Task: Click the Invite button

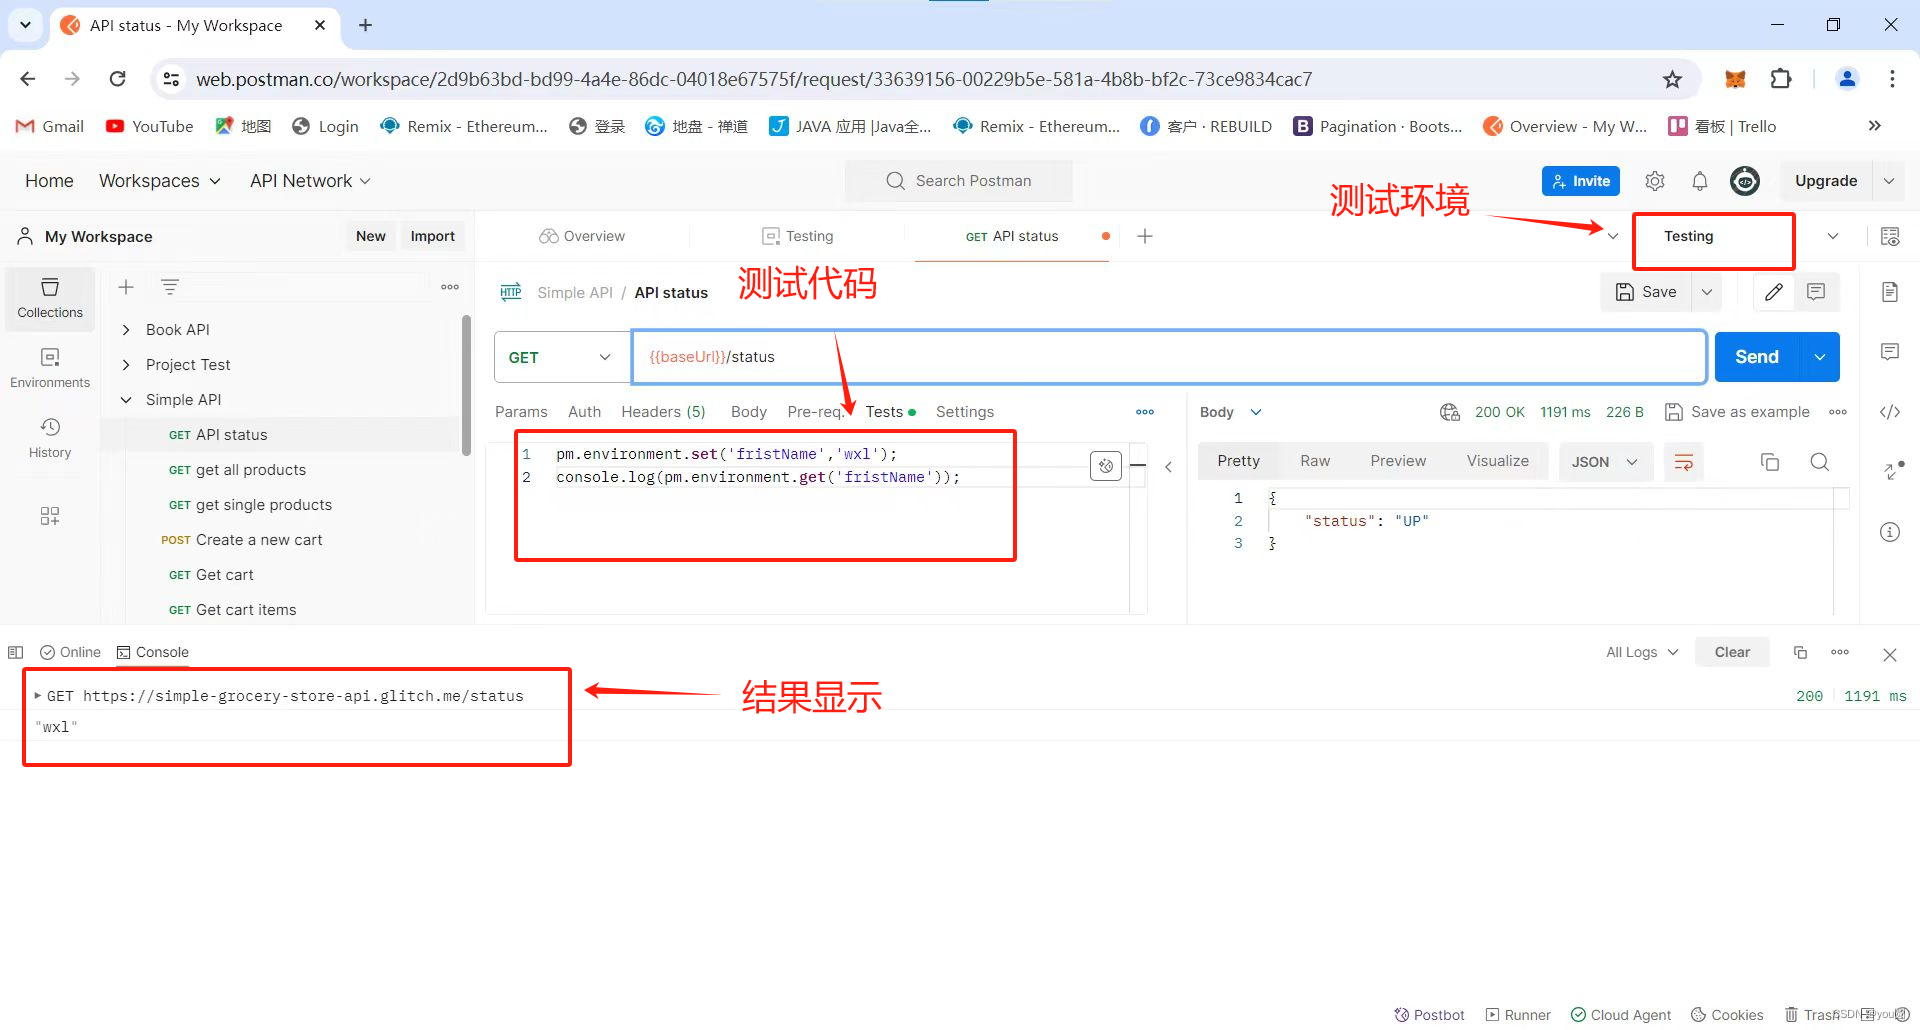Action: coord(1581,181)
